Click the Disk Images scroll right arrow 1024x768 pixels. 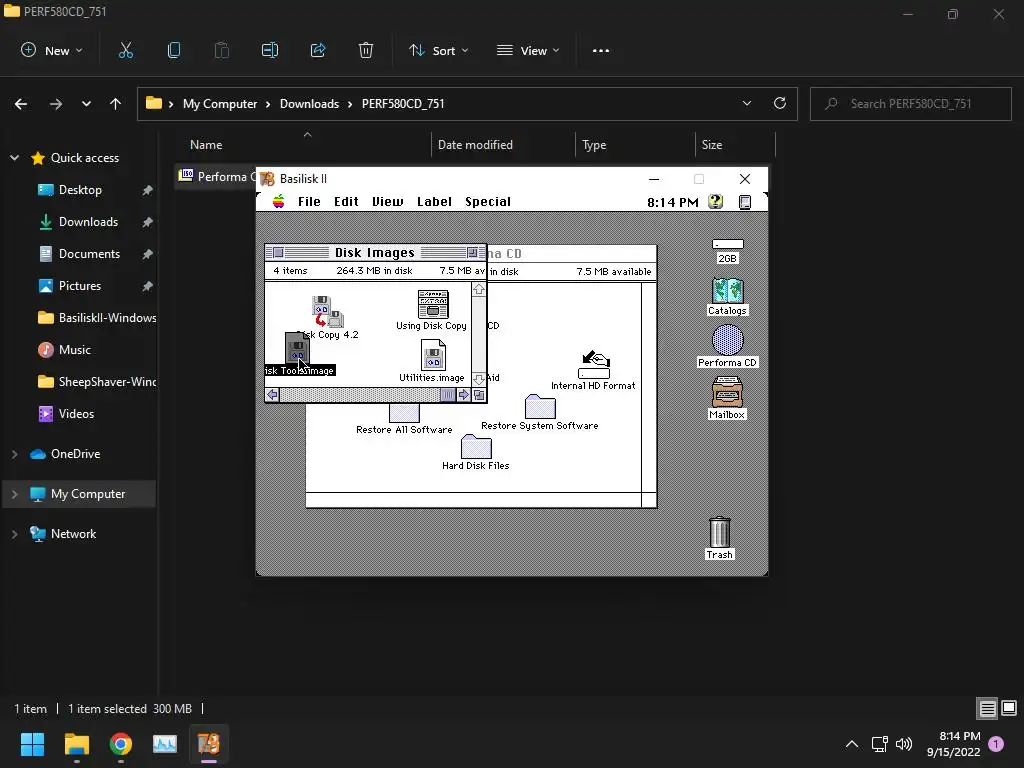pos(464,394)
